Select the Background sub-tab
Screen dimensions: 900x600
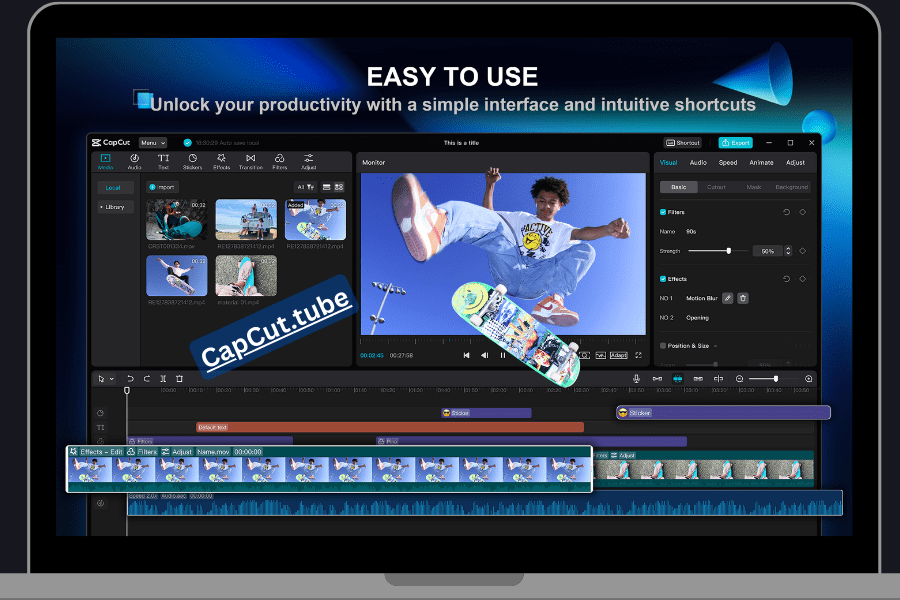792,187
